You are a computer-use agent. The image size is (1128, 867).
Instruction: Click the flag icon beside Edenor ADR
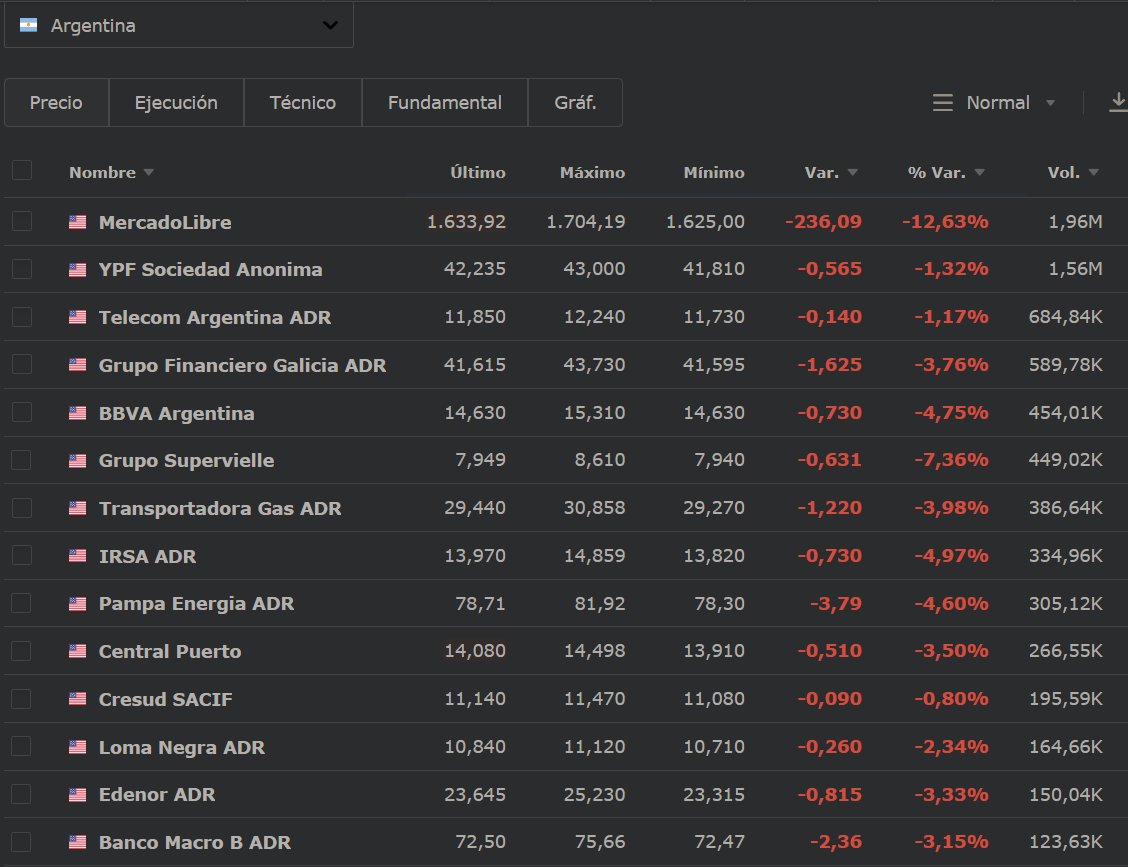[x=78, y=794]
